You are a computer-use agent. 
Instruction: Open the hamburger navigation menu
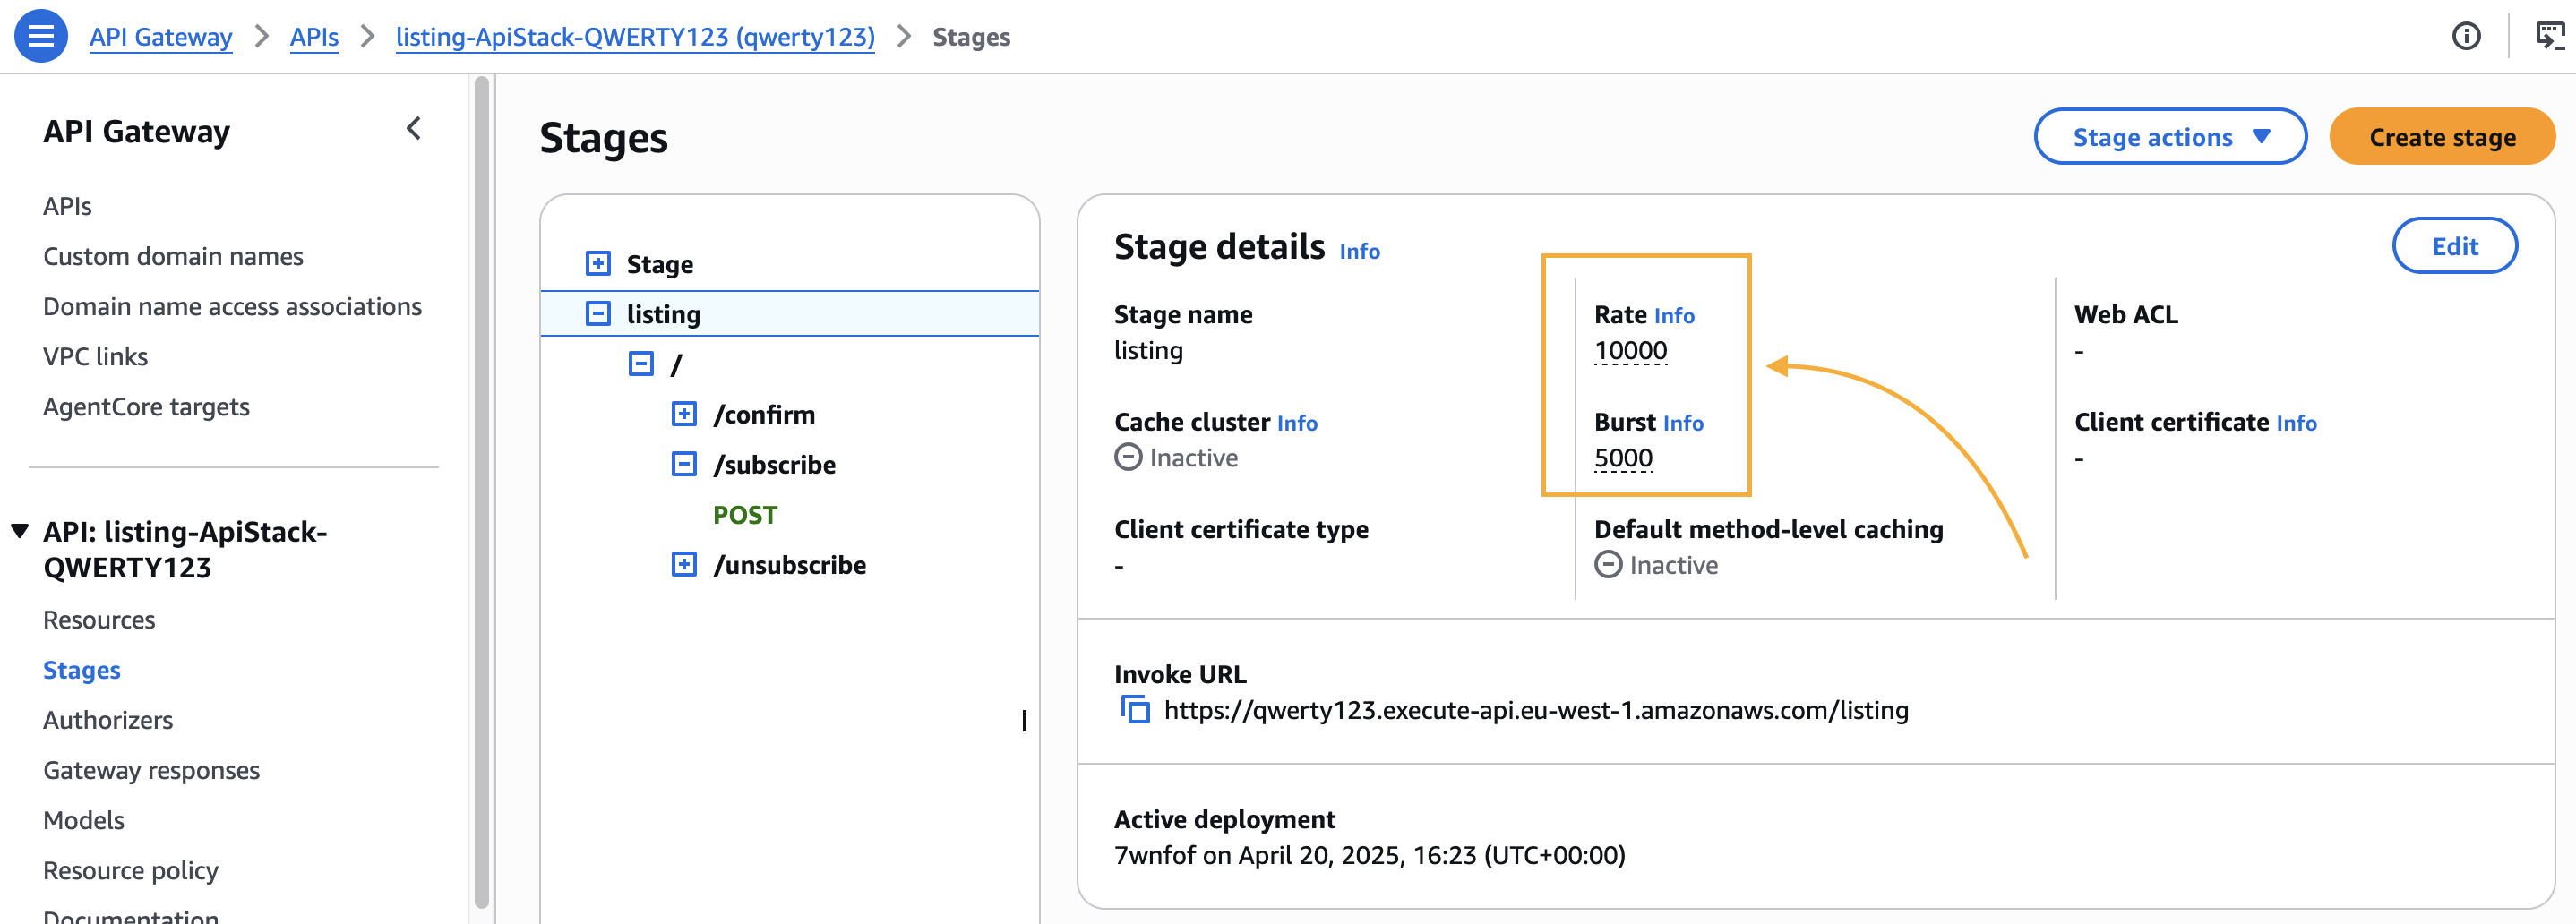point(41,36)
